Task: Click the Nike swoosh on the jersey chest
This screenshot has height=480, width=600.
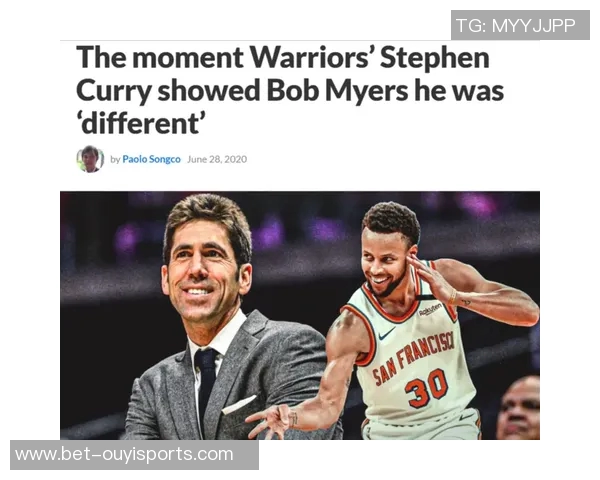Action: click(386, 334)
